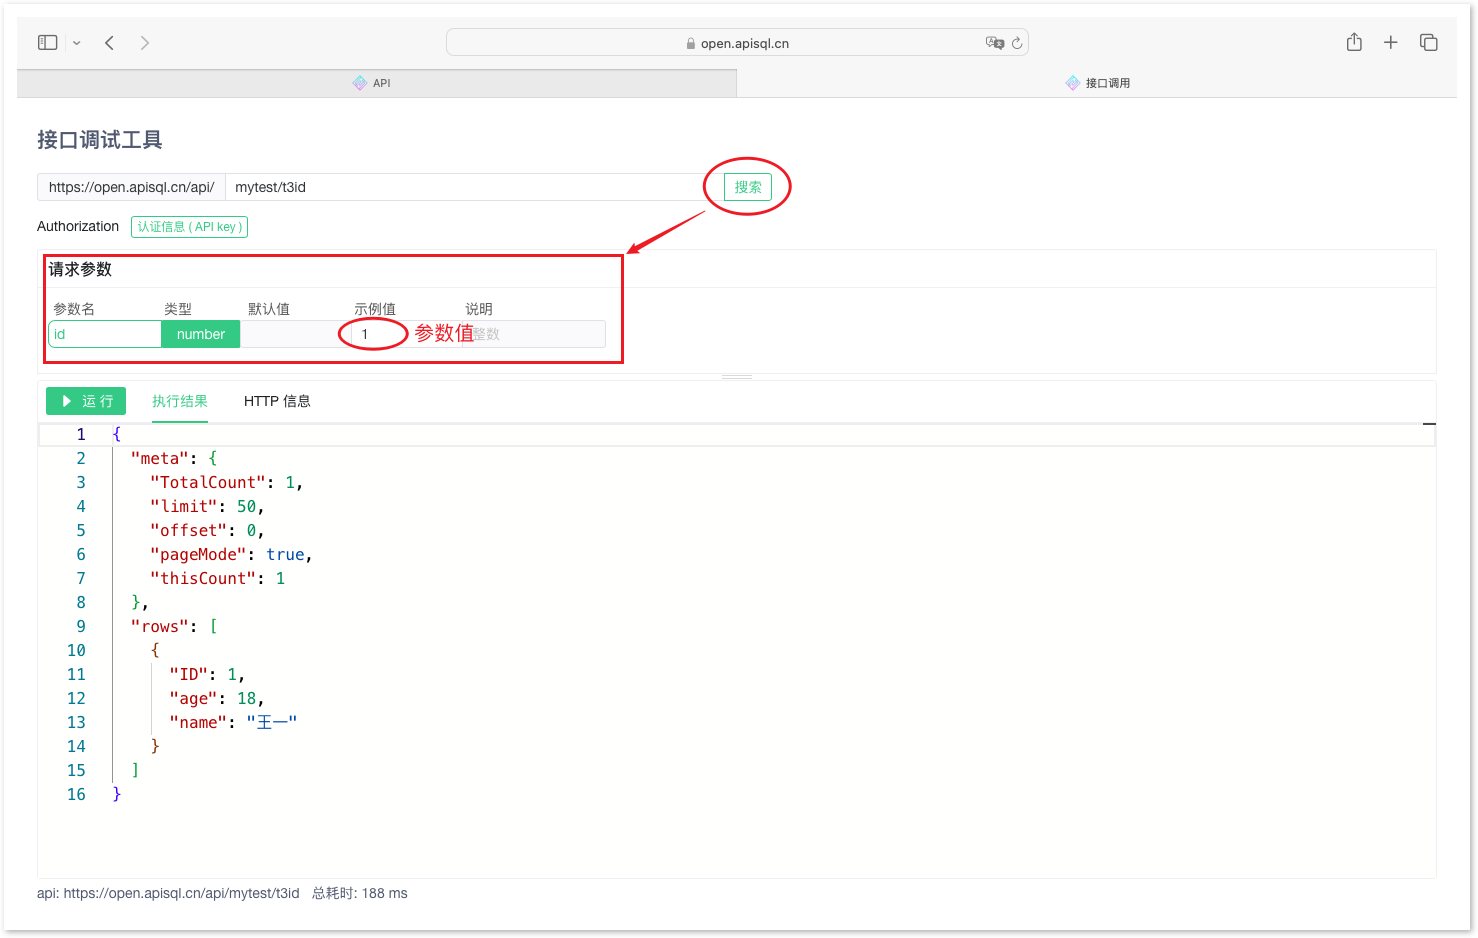This screenshot has width=1478, height=938.
Task: Open the sidebar options dropdown arrow
Action: (x=77, y=43)
